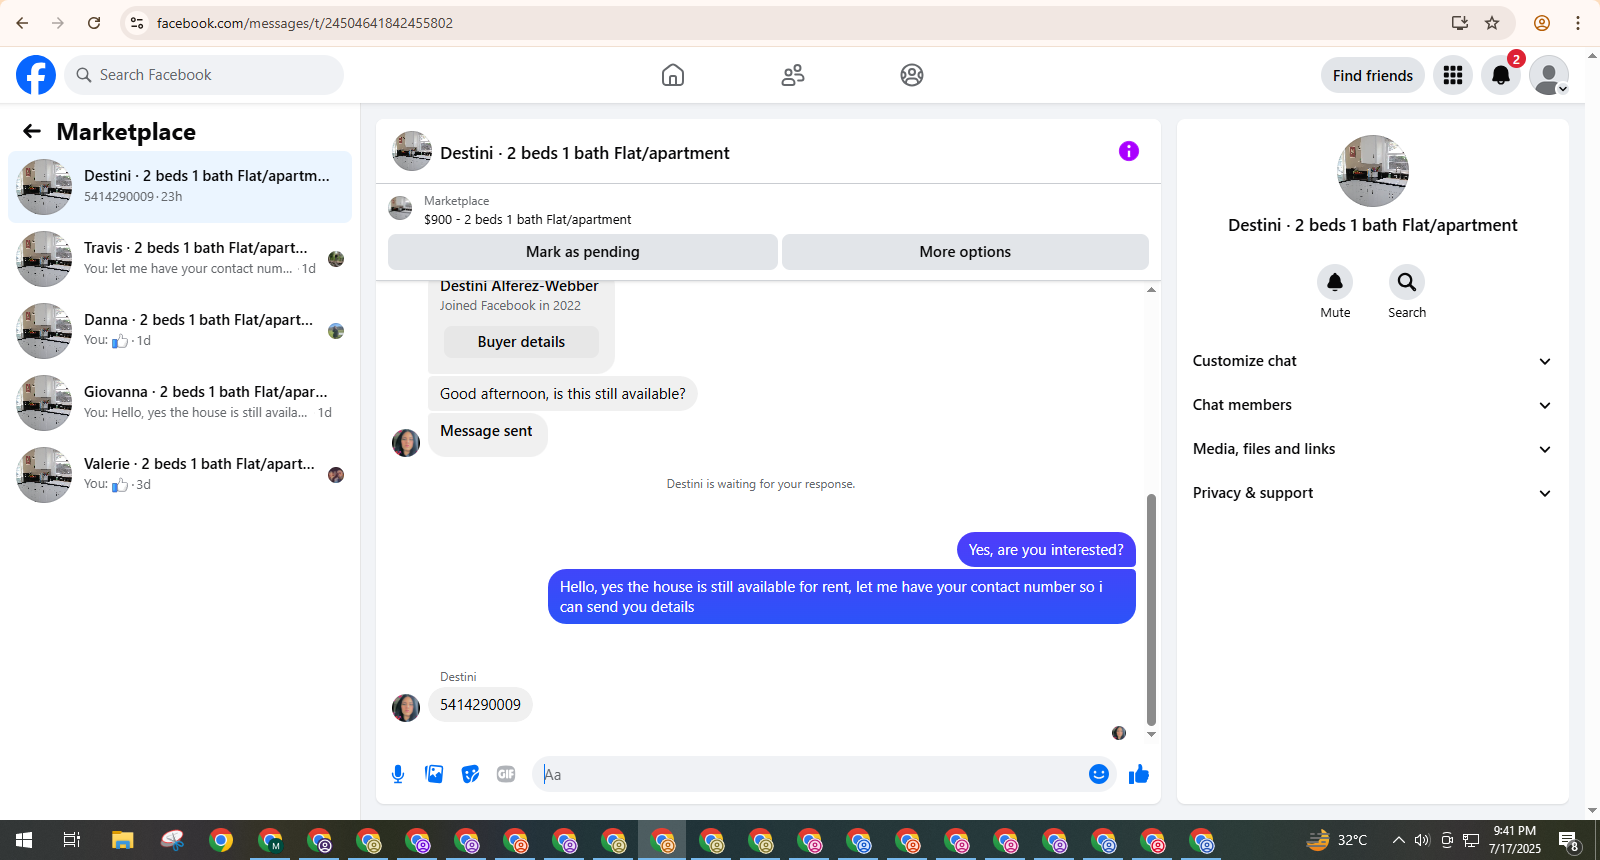
Task: Mute this conversation with the bell icon
Action: (x=1335, y=282)
